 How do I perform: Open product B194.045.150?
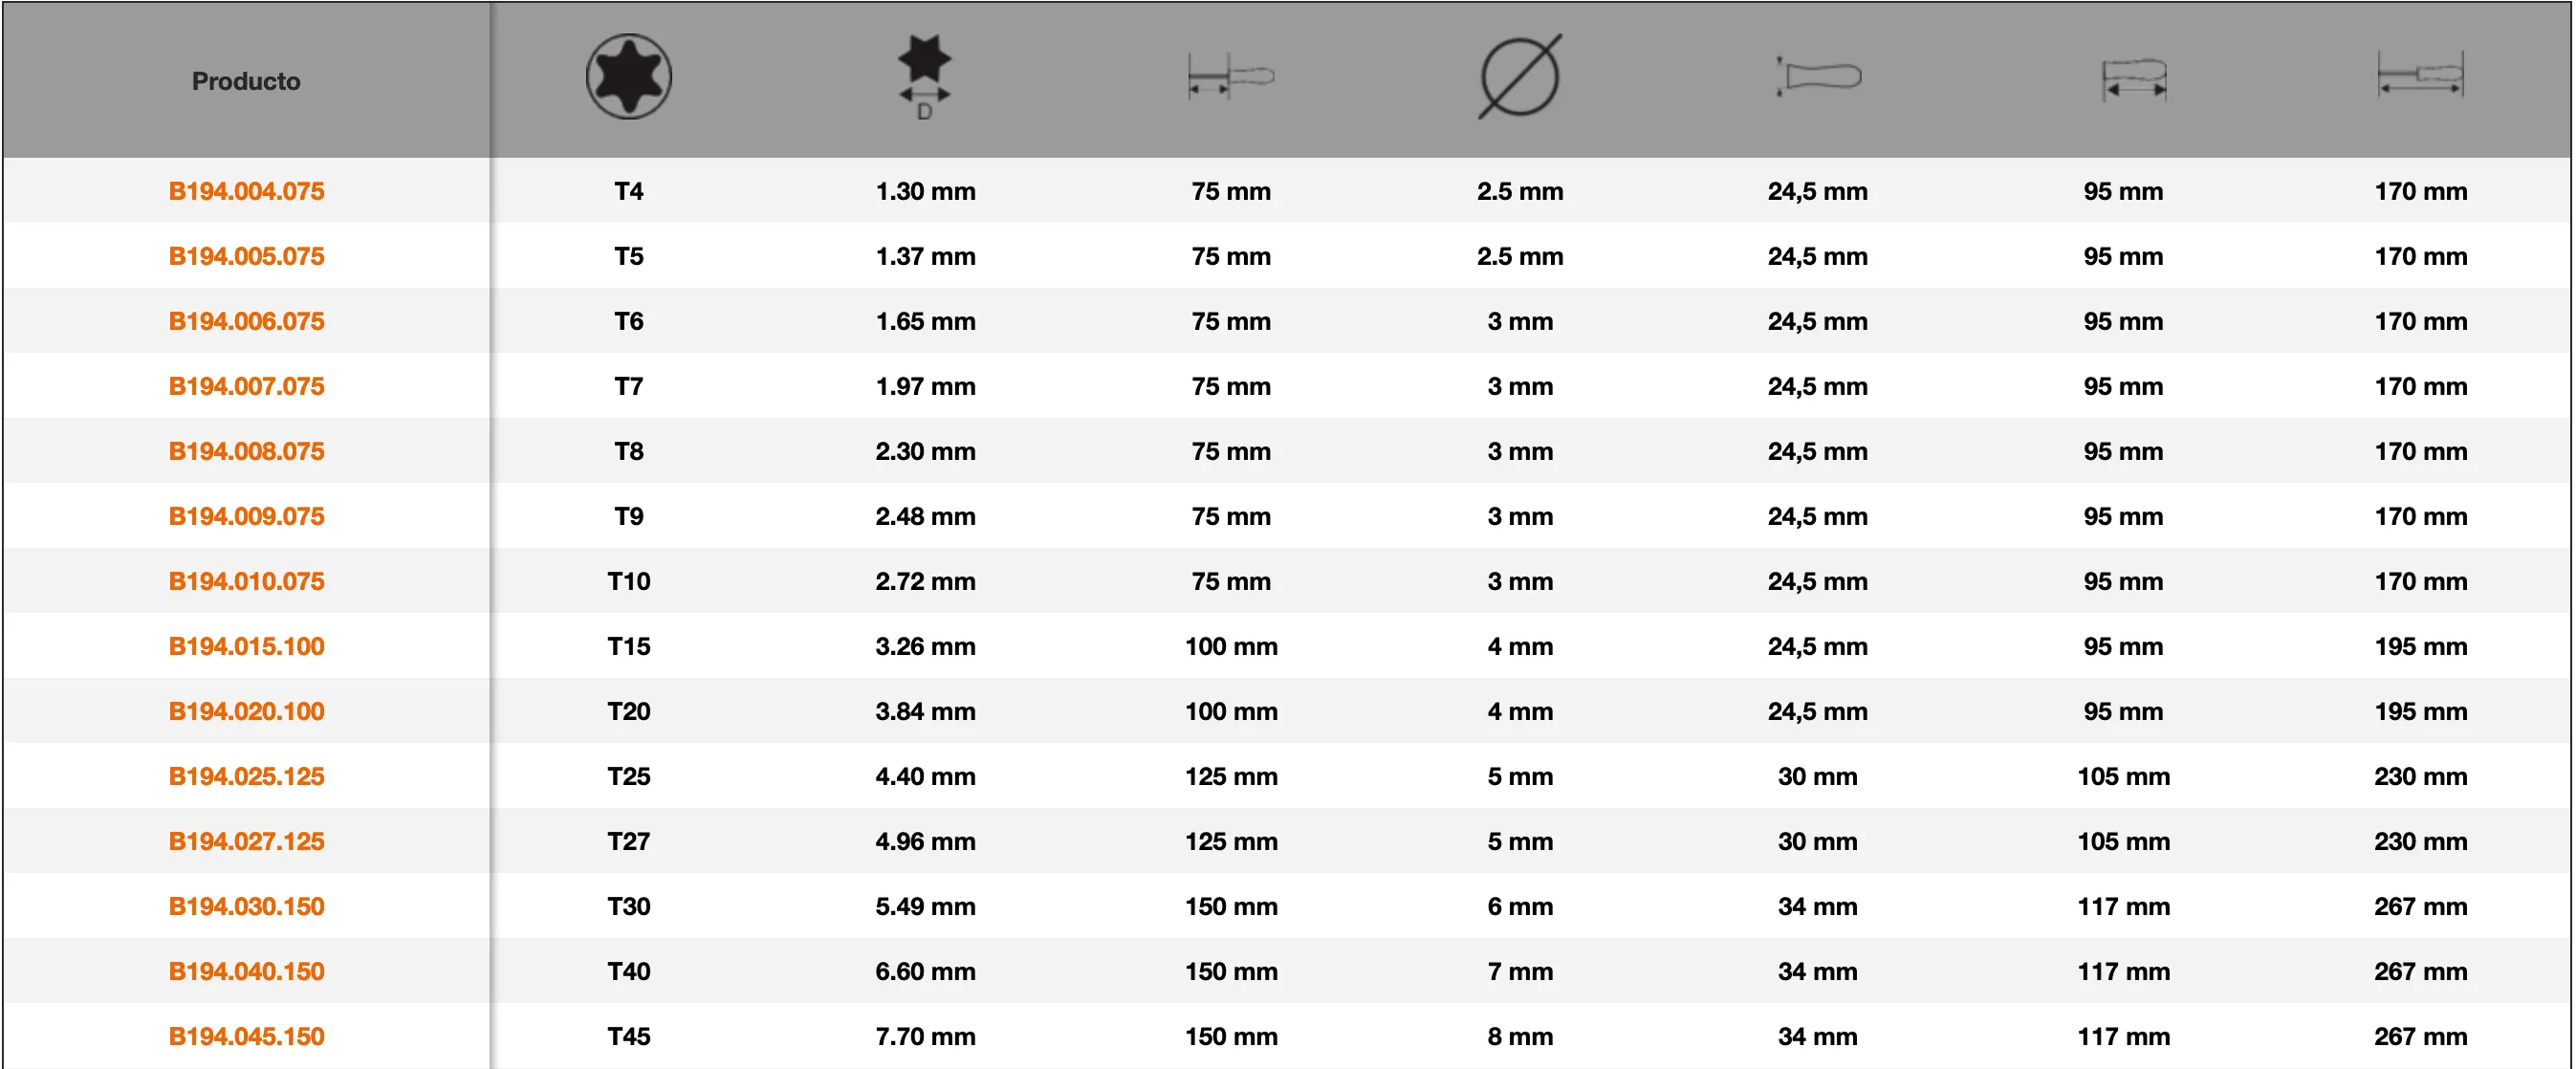click(246, 1036)
